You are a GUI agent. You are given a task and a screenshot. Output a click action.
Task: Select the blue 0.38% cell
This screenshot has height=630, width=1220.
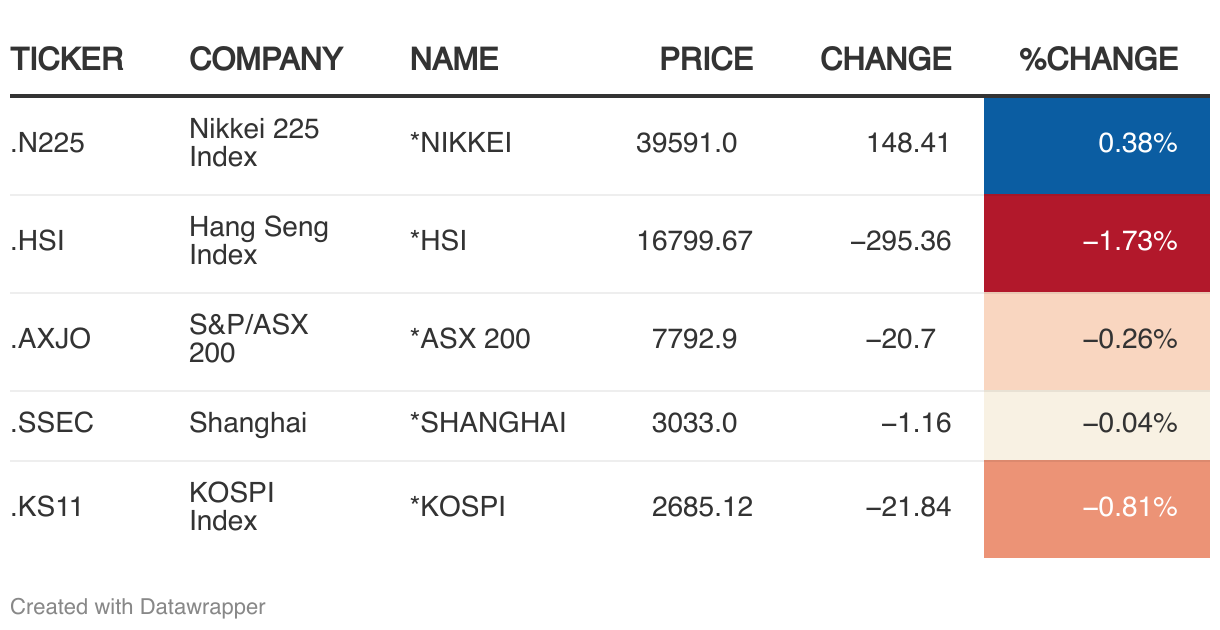pyautogui.click(x=1097, y=145)
